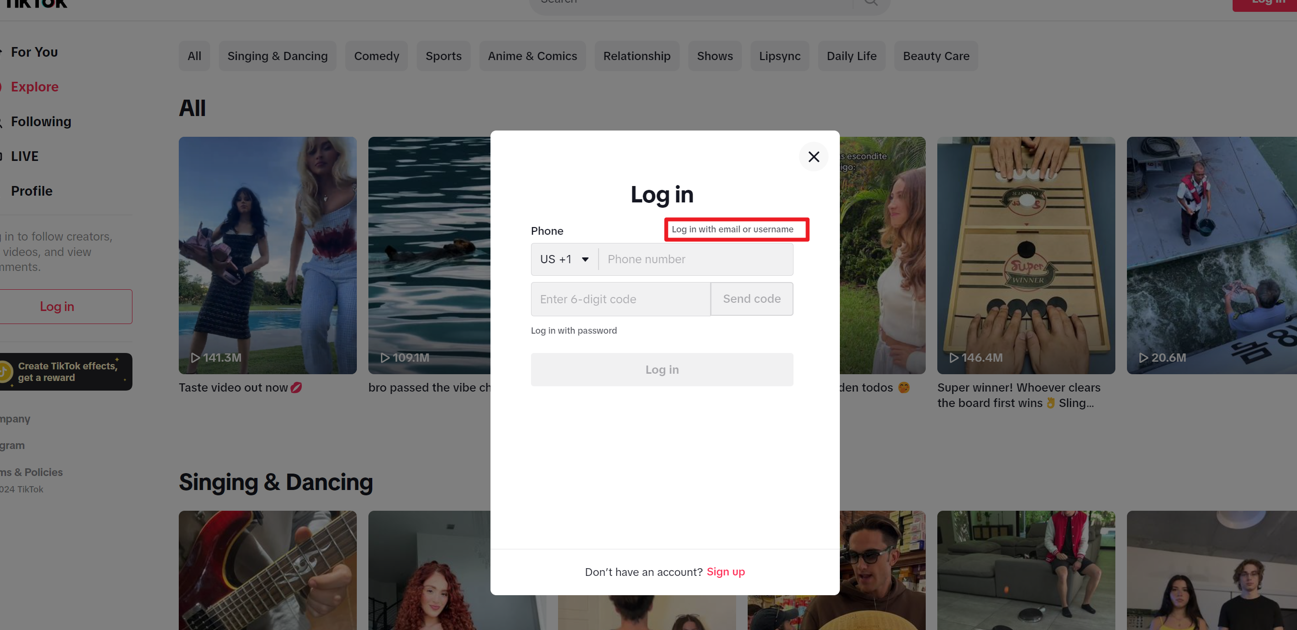Click play icon on 146.4M video

click(x=954, y=357)
